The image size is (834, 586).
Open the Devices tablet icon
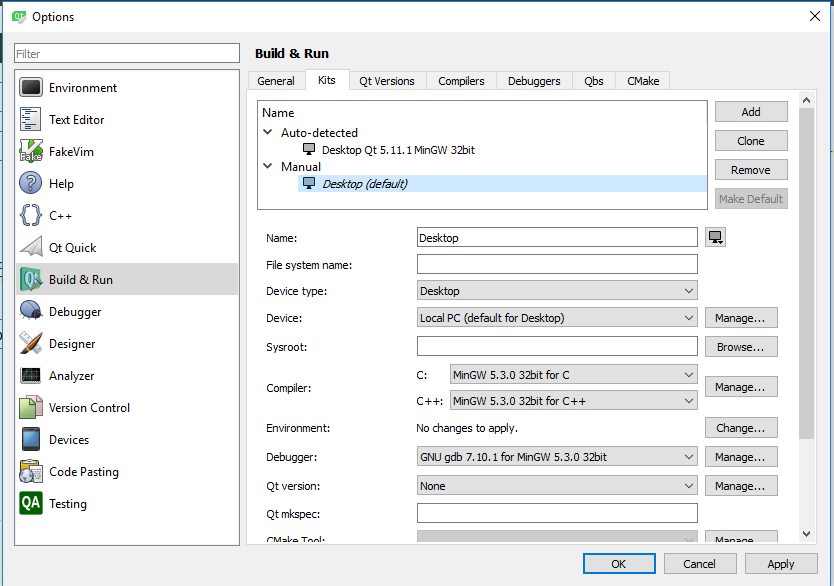31,439
